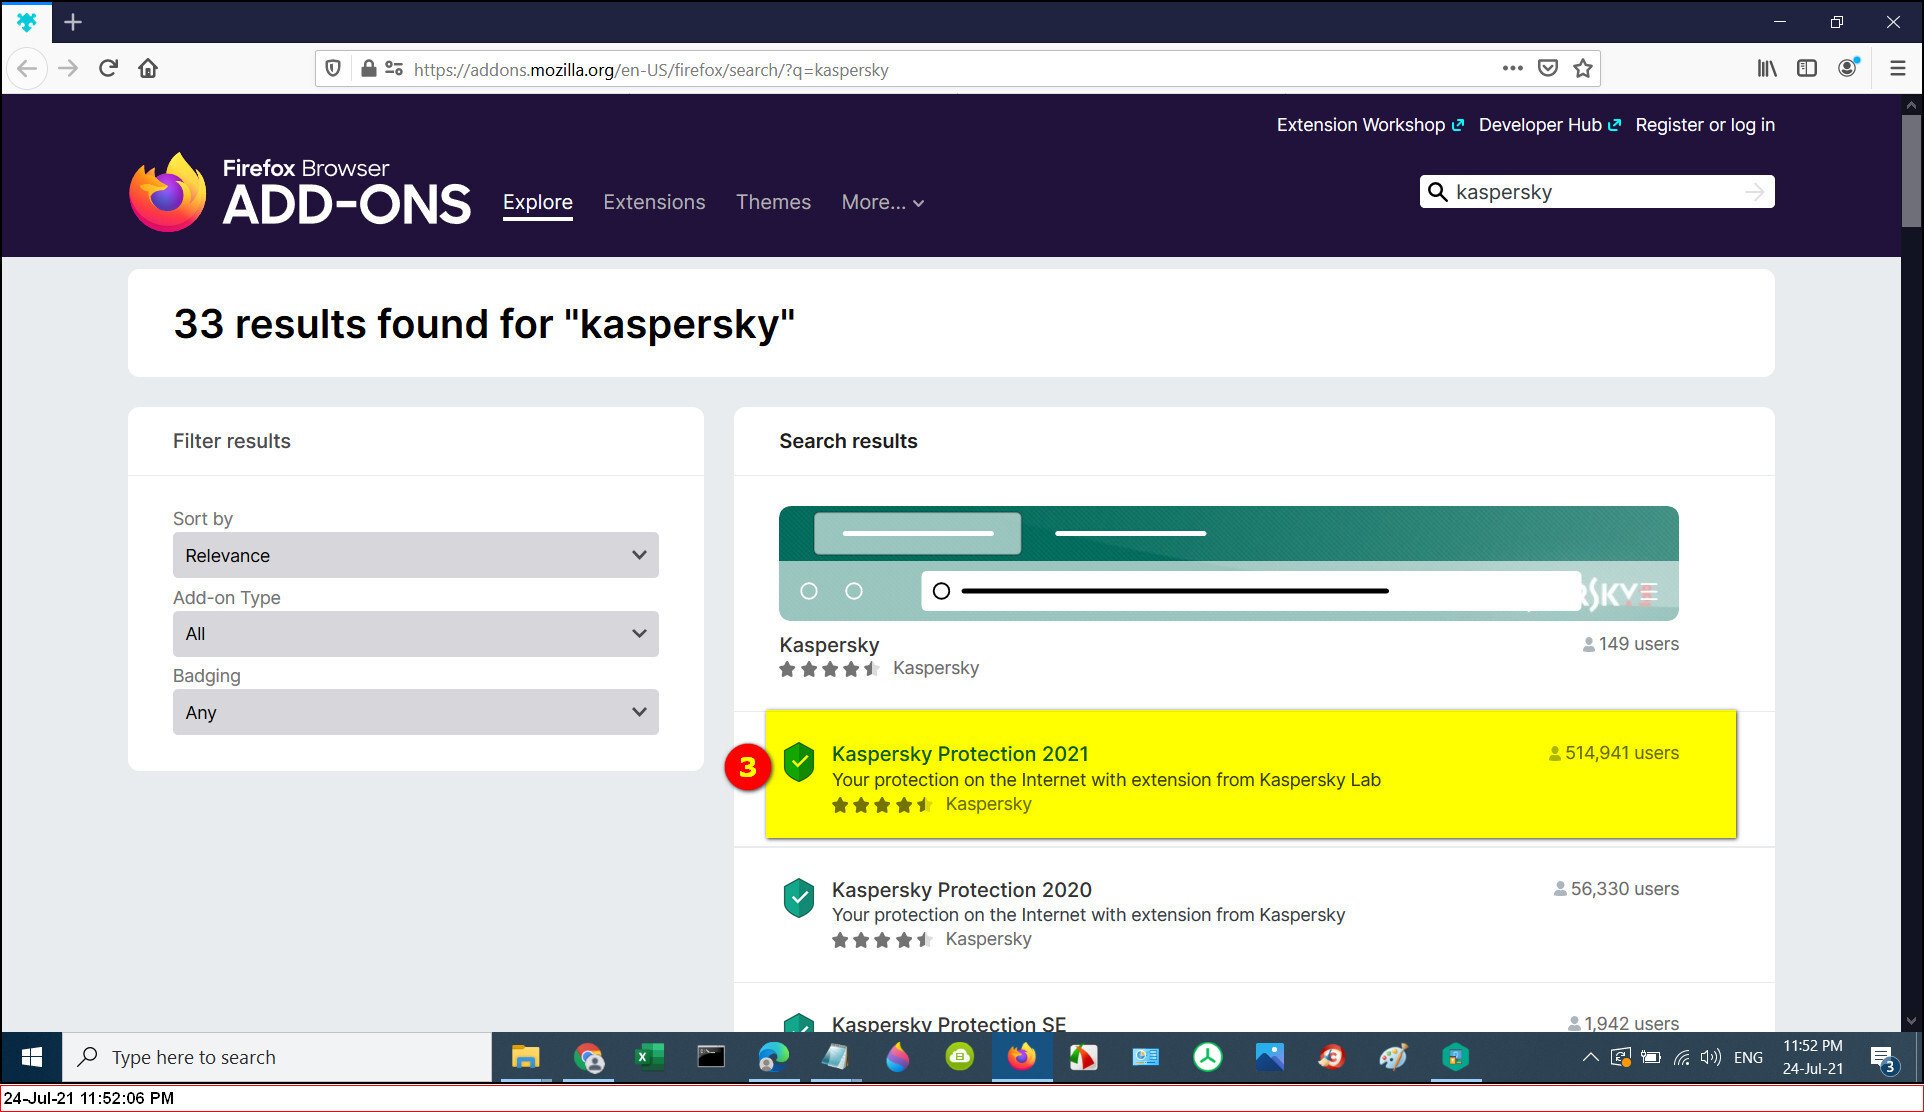Expand the Sort by Relevance dropdown
1924x1112 pixels.
(416, 555)
